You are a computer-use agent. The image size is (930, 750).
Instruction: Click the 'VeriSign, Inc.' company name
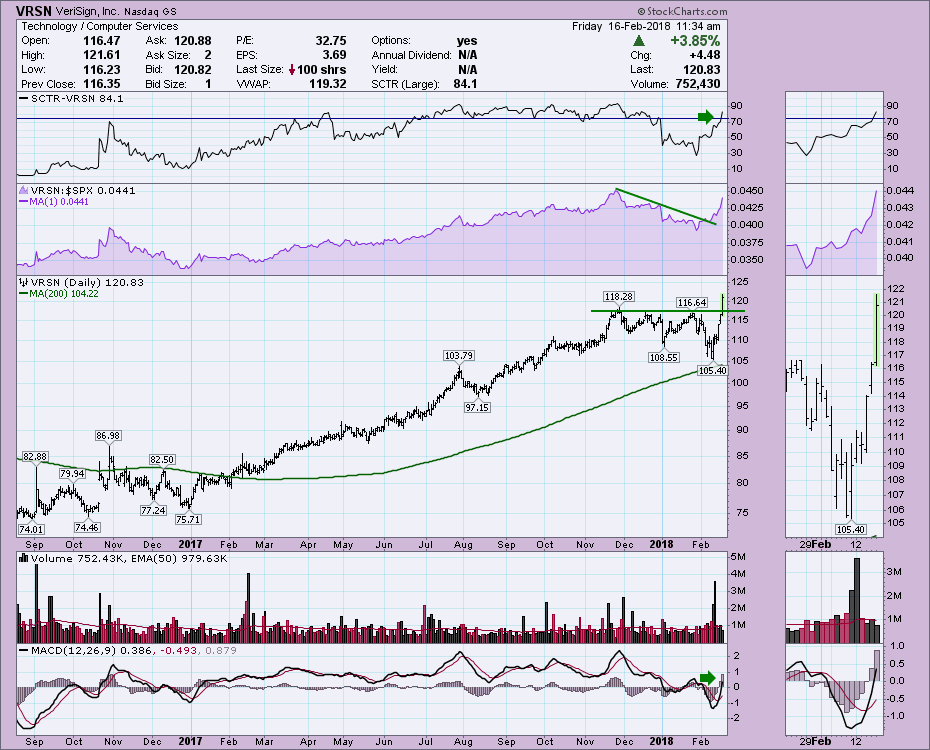pyautogui.click(x=90, y=11)
